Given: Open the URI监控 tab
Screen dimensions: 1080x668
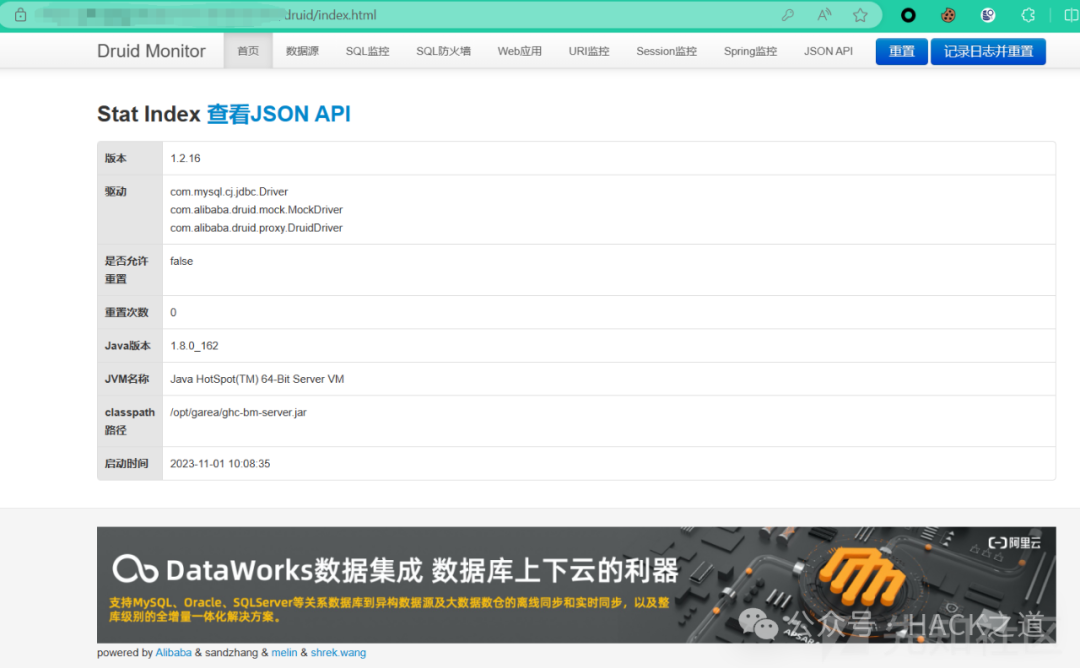Looking at the screenshot, I should click(589, 51).
